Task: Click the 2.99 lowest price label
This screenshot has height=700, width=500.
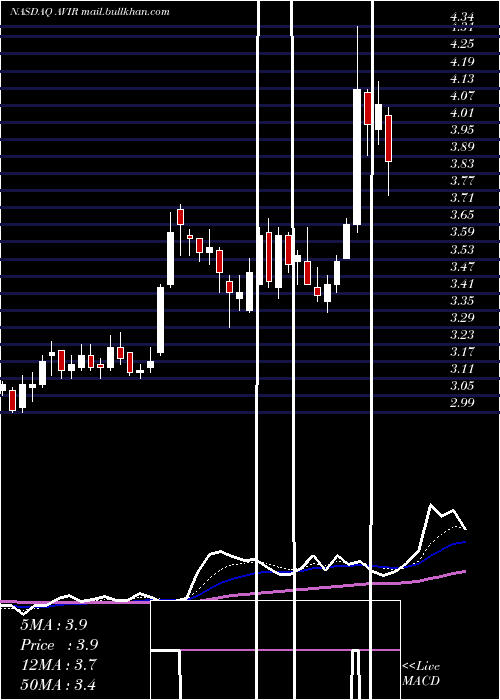Action: pos(462,402)
